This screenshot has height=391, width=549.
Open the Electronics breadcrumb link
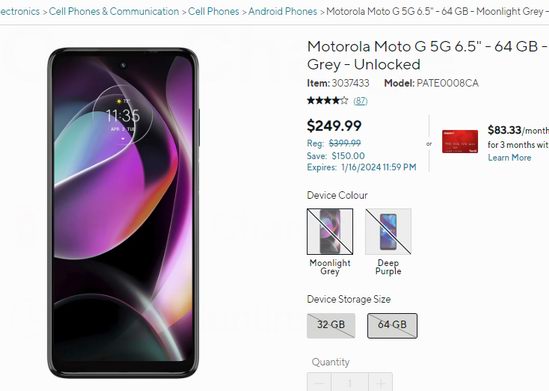tap(20, 11)
